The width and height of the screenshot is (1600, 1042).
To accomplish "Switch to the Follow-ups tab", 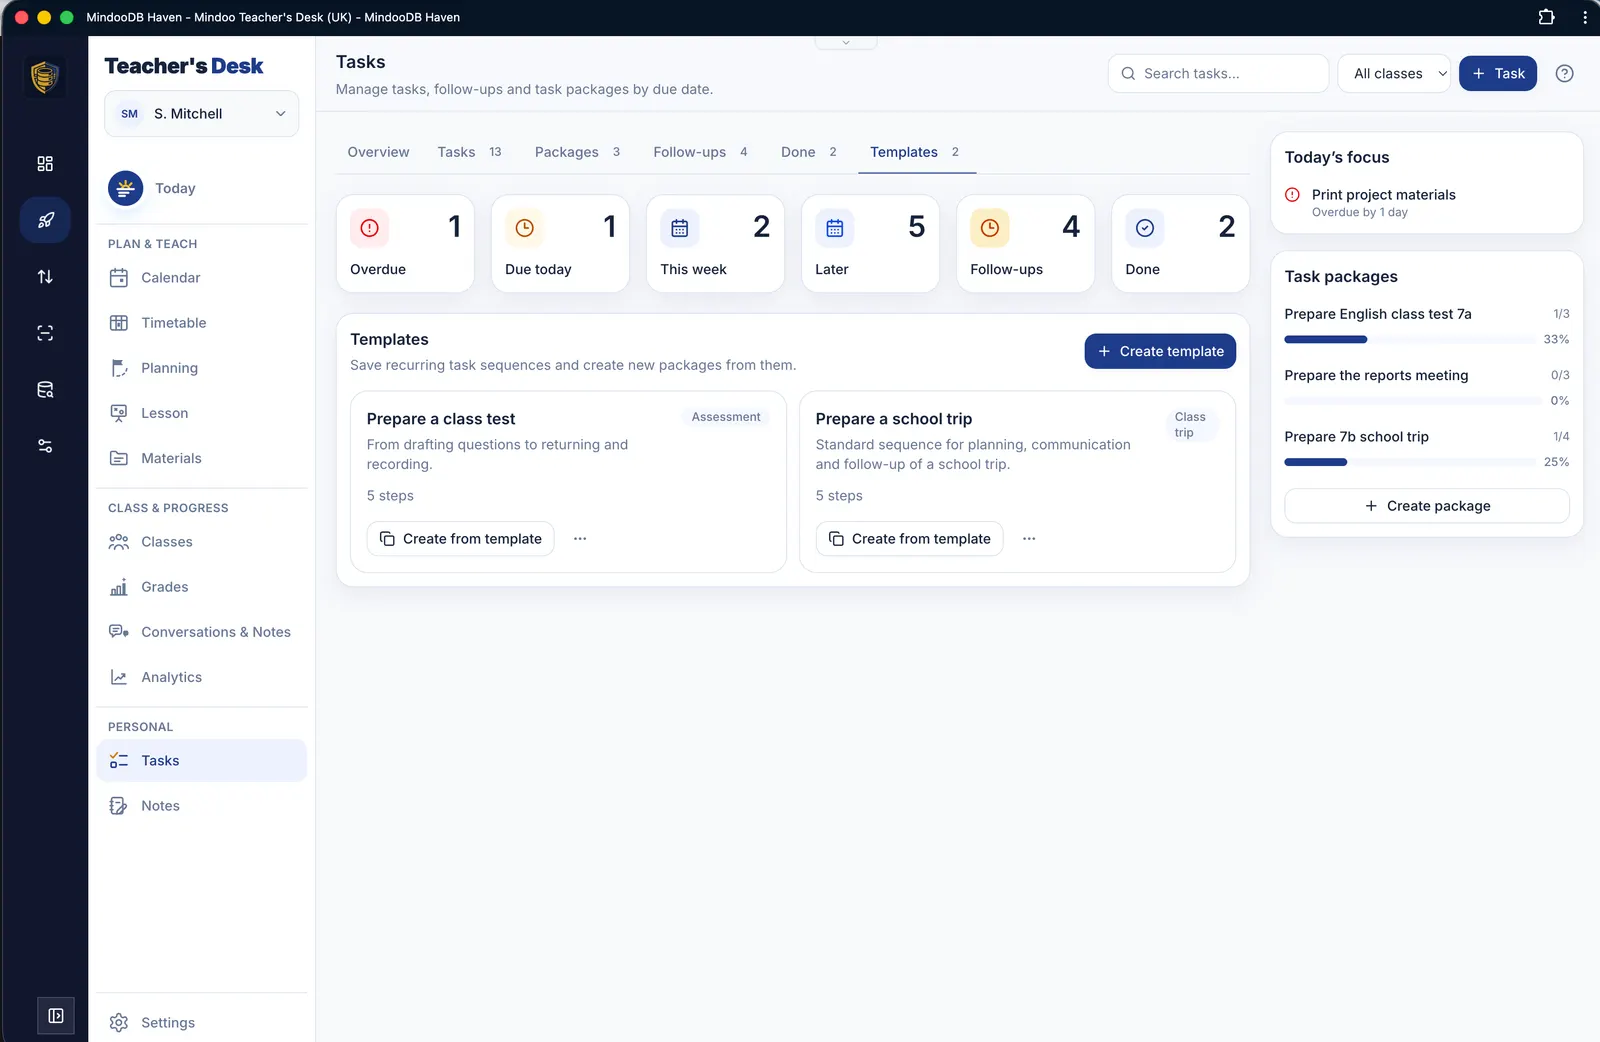I will coord(700,152).
